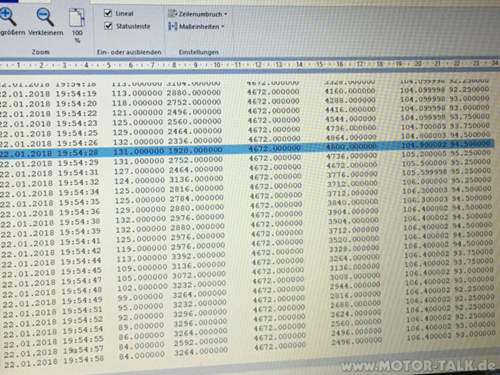Click the ruler at mark 14
This screenshot has width=500, height=375.
pos(299,64)
